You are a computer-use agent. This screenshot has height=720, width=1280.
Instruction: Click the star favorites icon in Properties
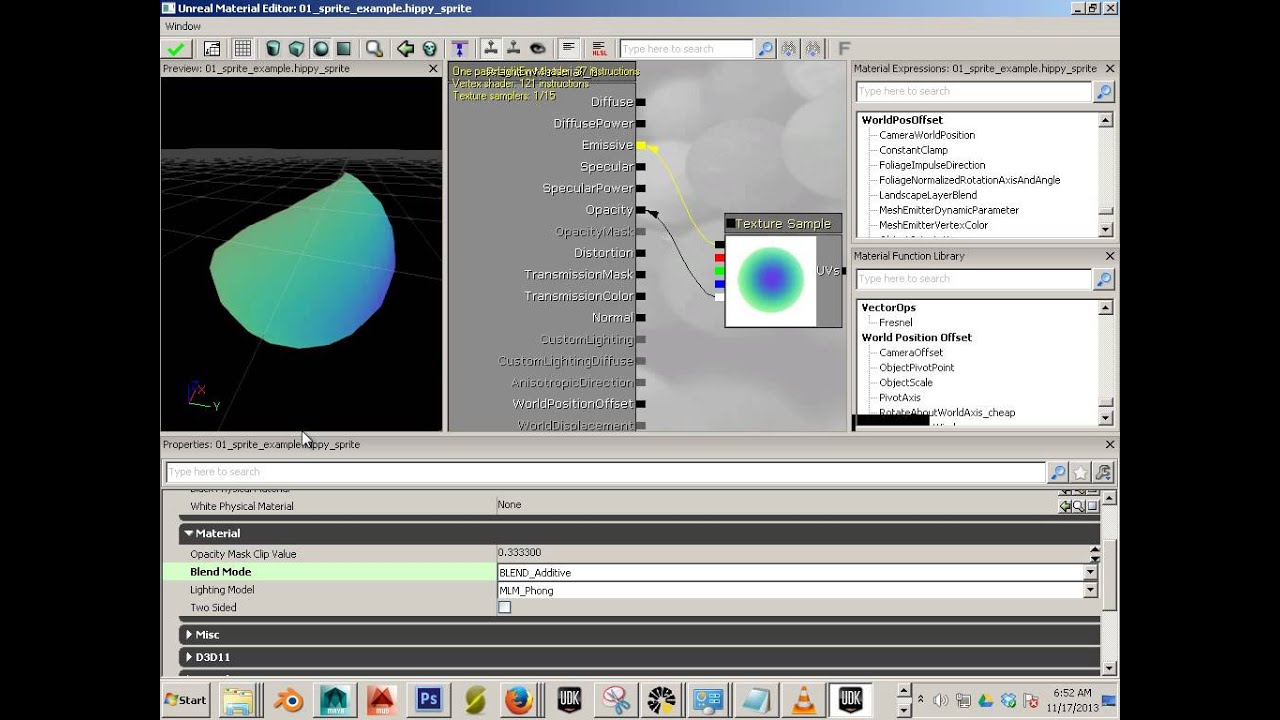click(1081, 472)
